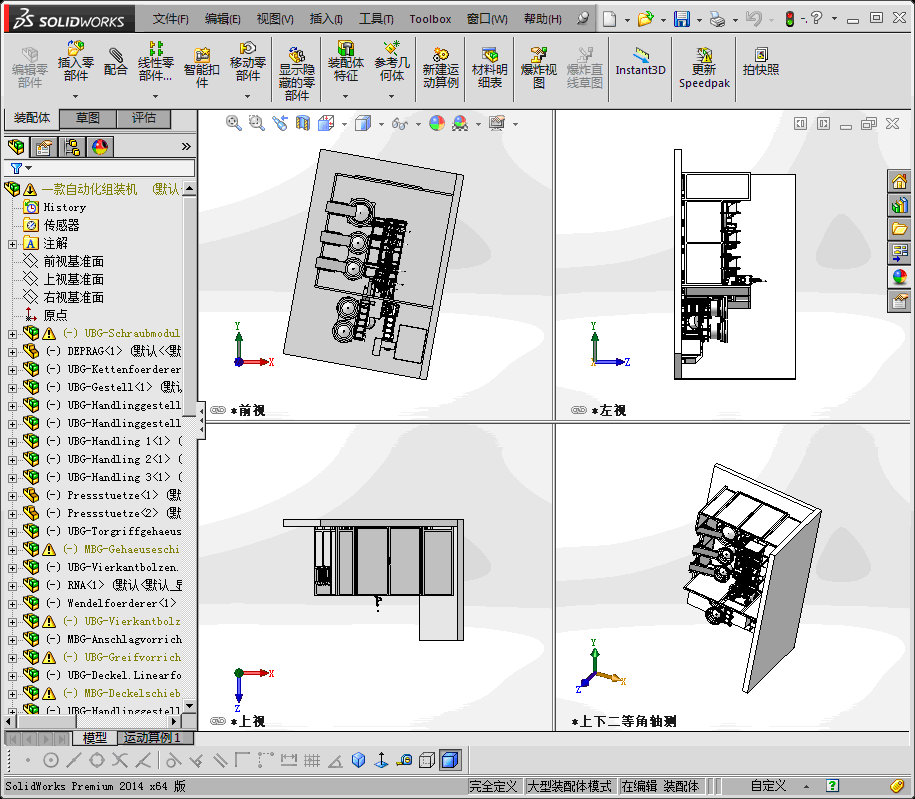Click Edit Appearance color ball icon

[x=436, y=123]
